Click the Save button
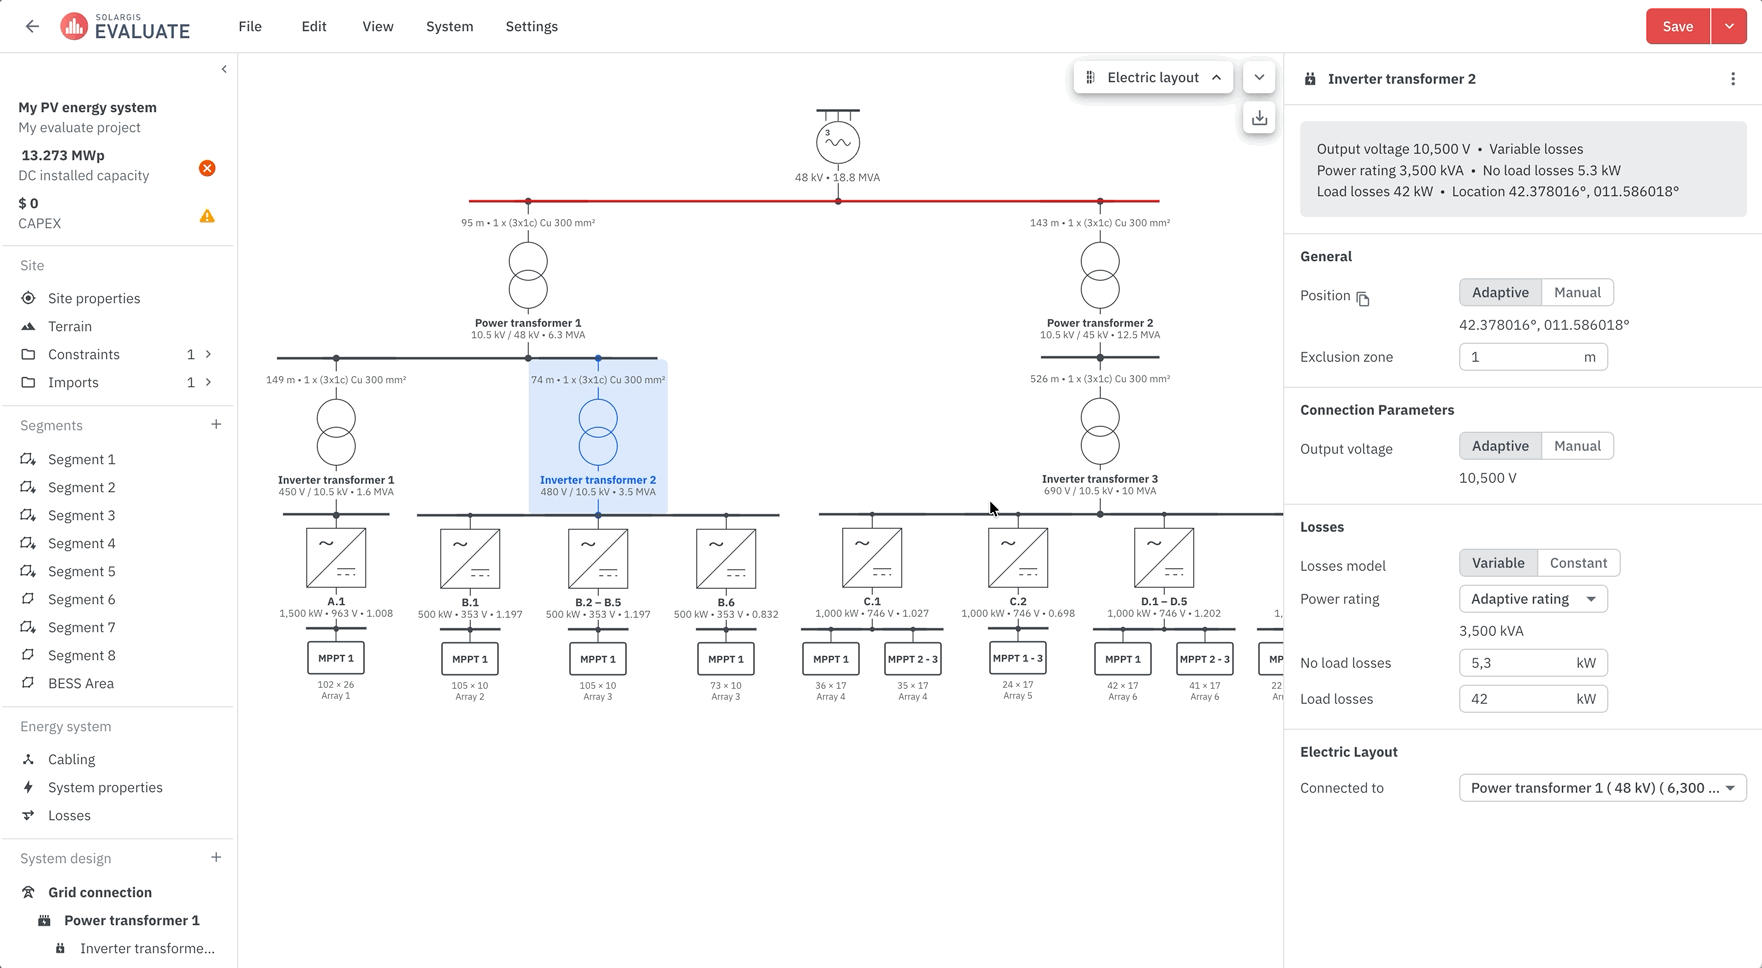This screenshot has height=968, width=1762. point(1678,27)
